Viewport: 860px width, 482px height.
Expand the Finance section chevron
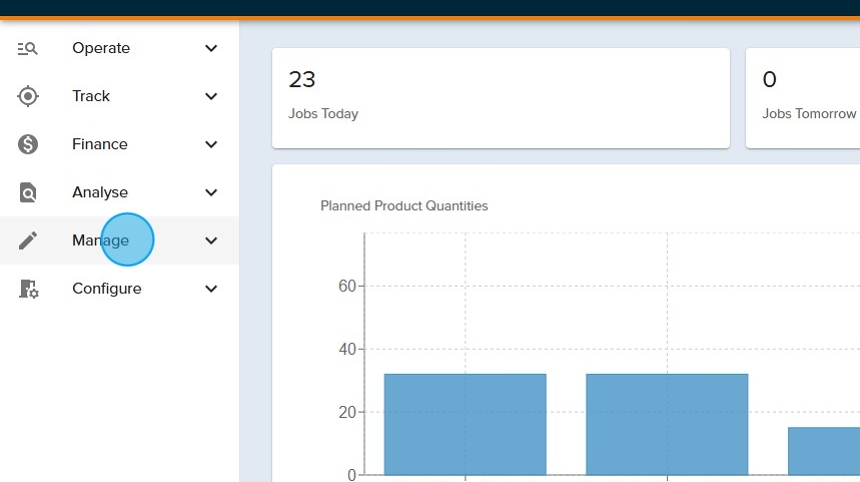[211, 144]
